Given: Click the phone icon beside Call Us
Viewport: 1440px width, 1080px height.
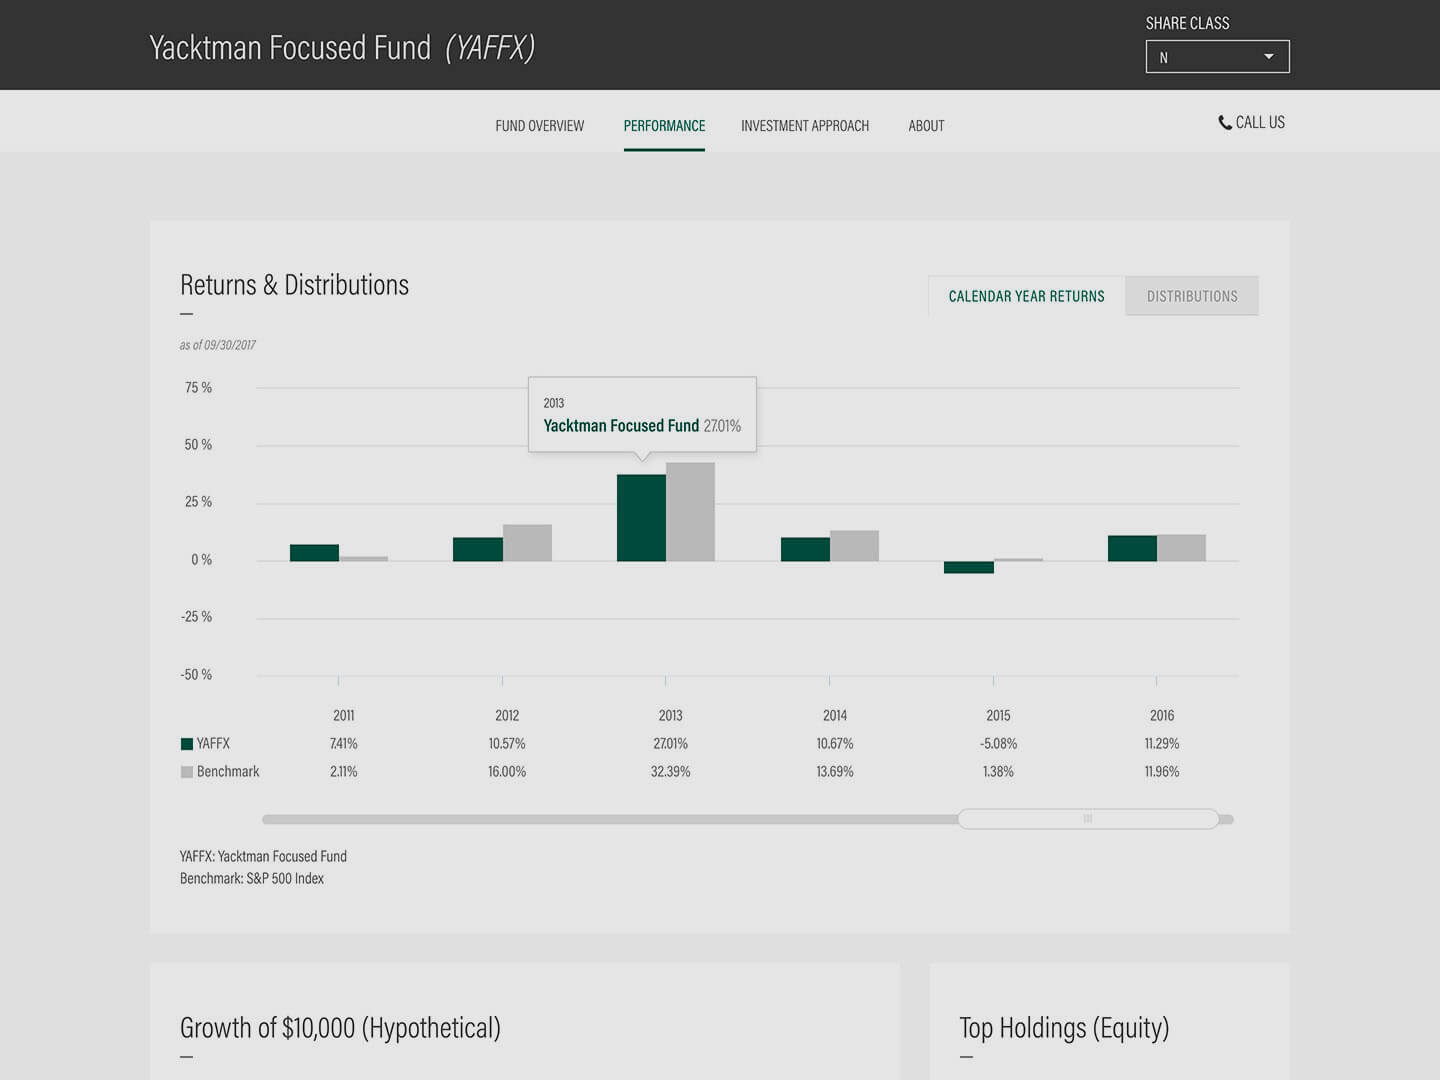Looking at the screenshot, I should [x=1224, y=123].
